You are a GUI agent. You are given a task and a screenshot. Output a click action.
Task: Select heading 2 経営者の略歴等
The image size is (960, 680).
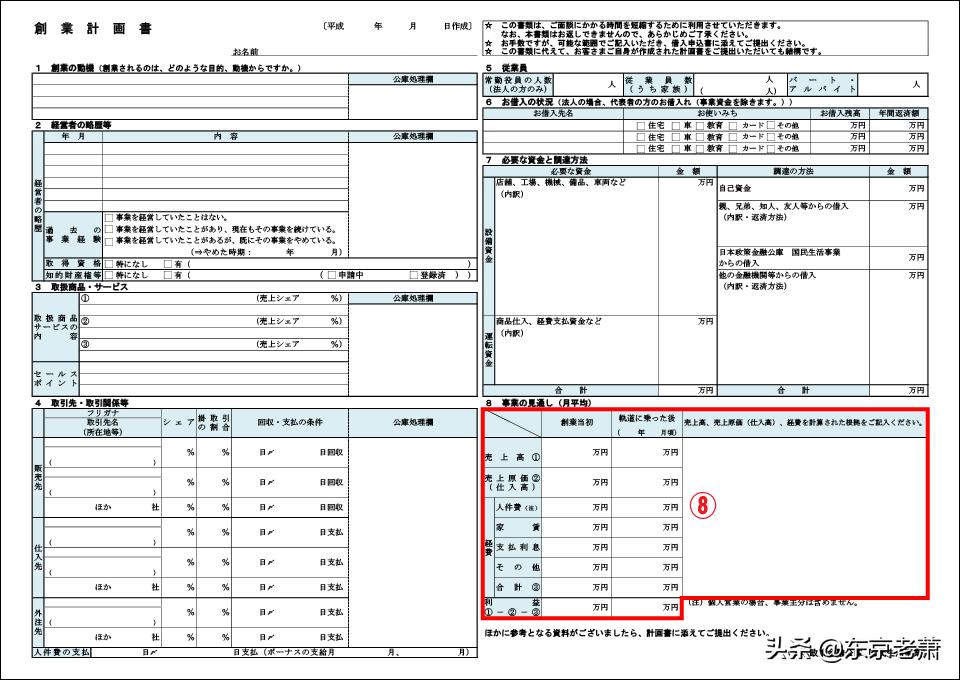(73, 125)
